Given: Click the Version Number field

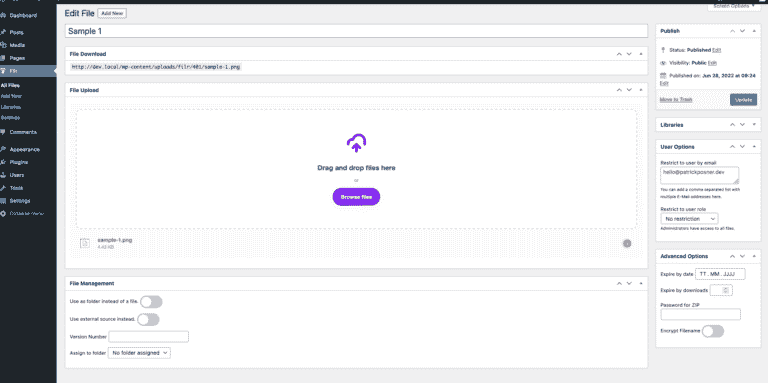Looking at the screenshot, I should [149, 336].
